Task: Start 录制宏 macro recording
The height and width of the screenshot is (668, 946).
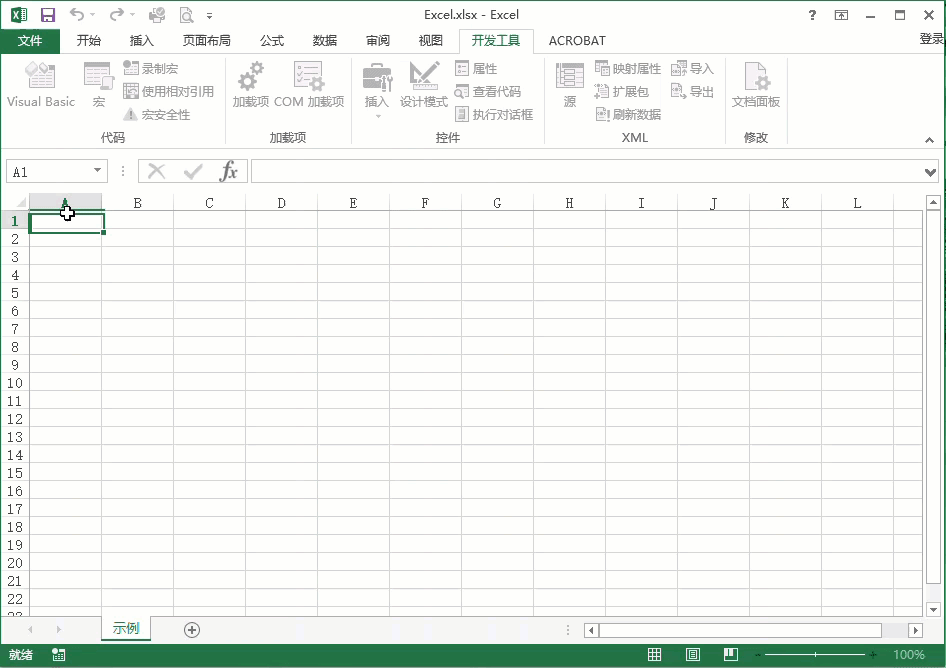Action: point(151,68)
